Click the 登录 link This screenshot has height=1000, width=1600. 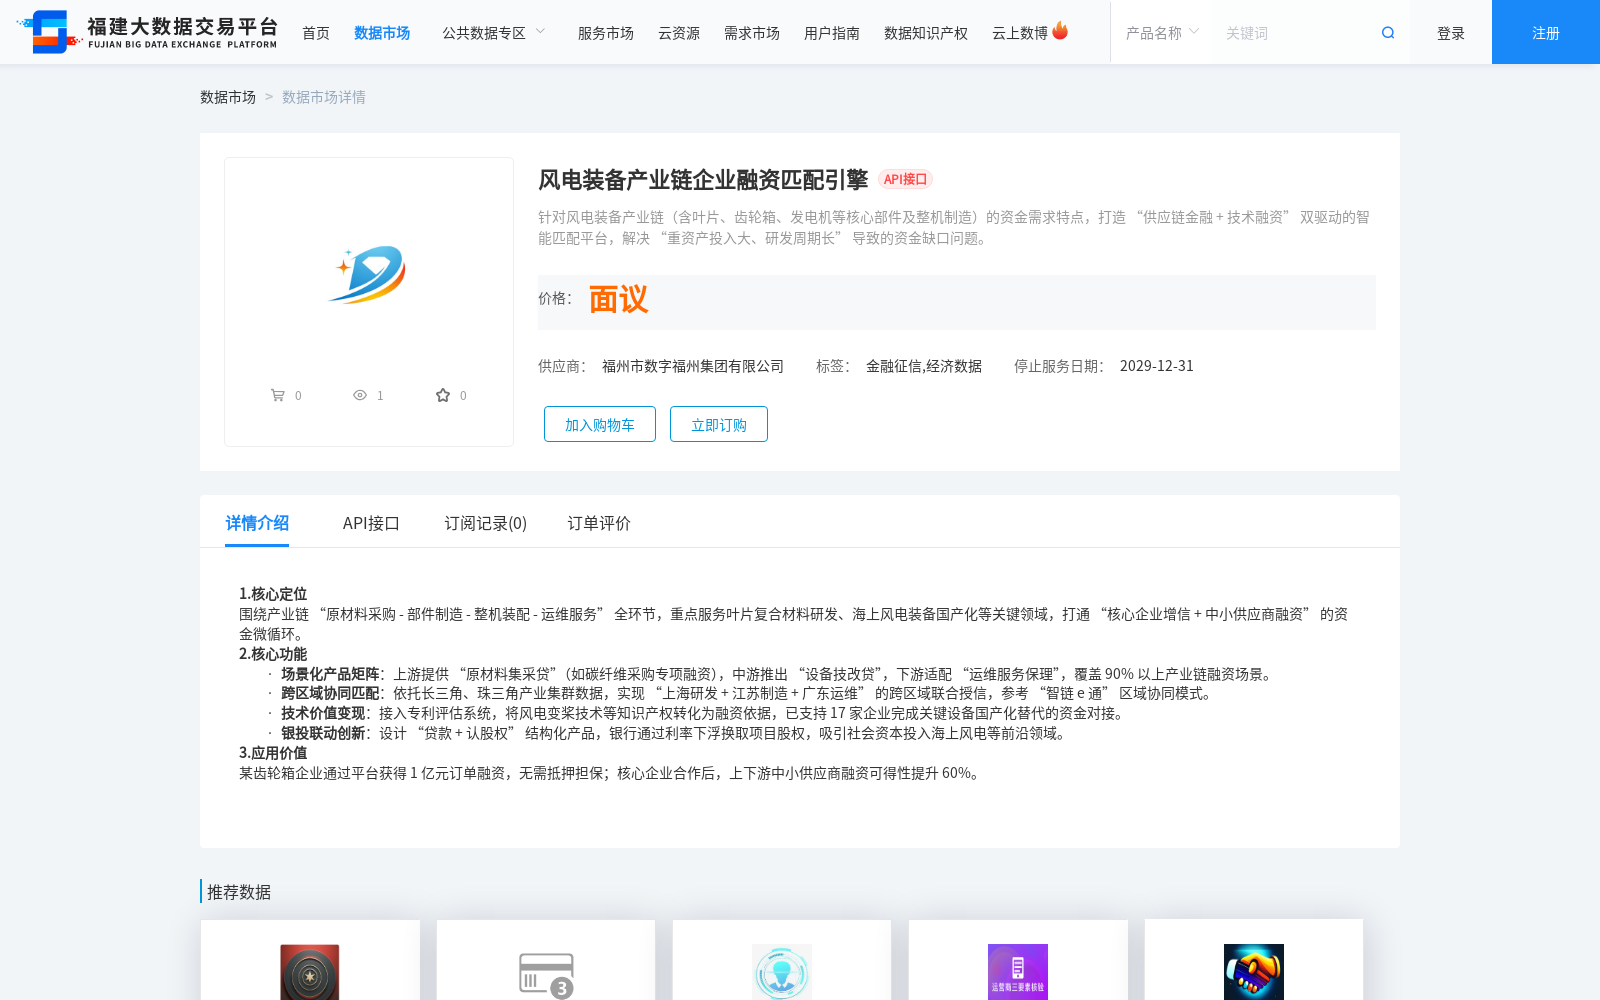[x=1451, y=33]
